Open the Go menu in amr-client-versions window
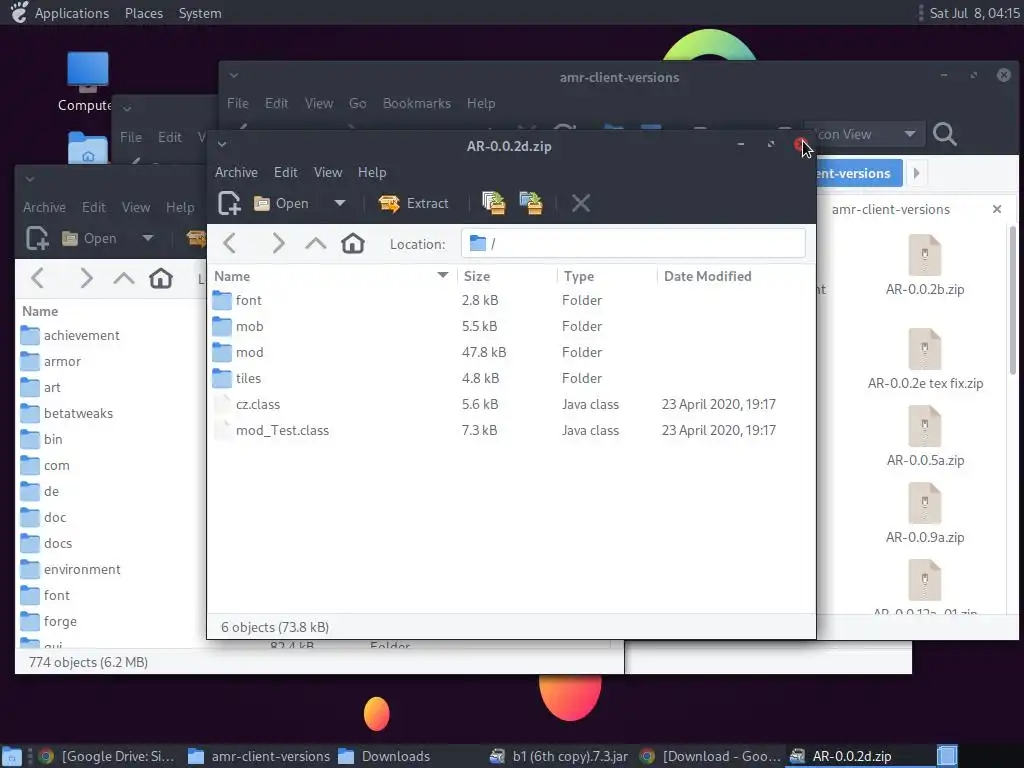1024x768 pixels. click(357, 103)
